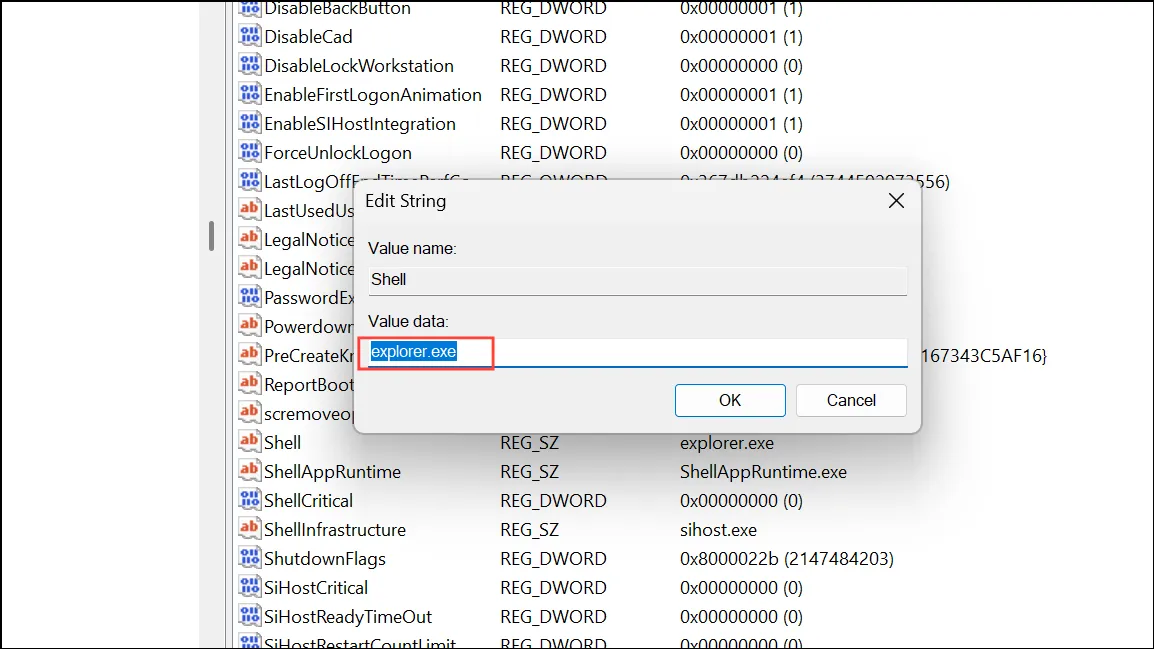Click the PowerdownAfterShutdown string icon
The height and width of the screenshot is (649, 1154).
[249, 326]
